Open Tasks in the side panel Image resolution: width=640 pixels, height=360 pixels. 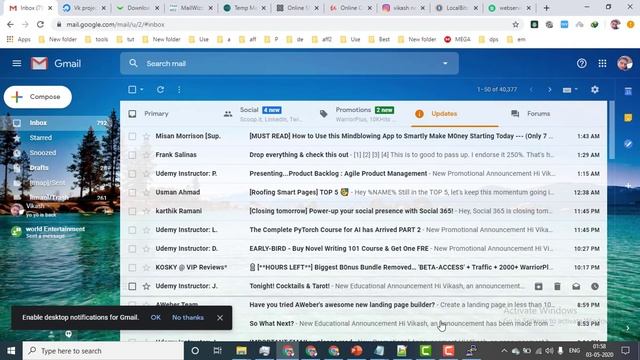628,144
